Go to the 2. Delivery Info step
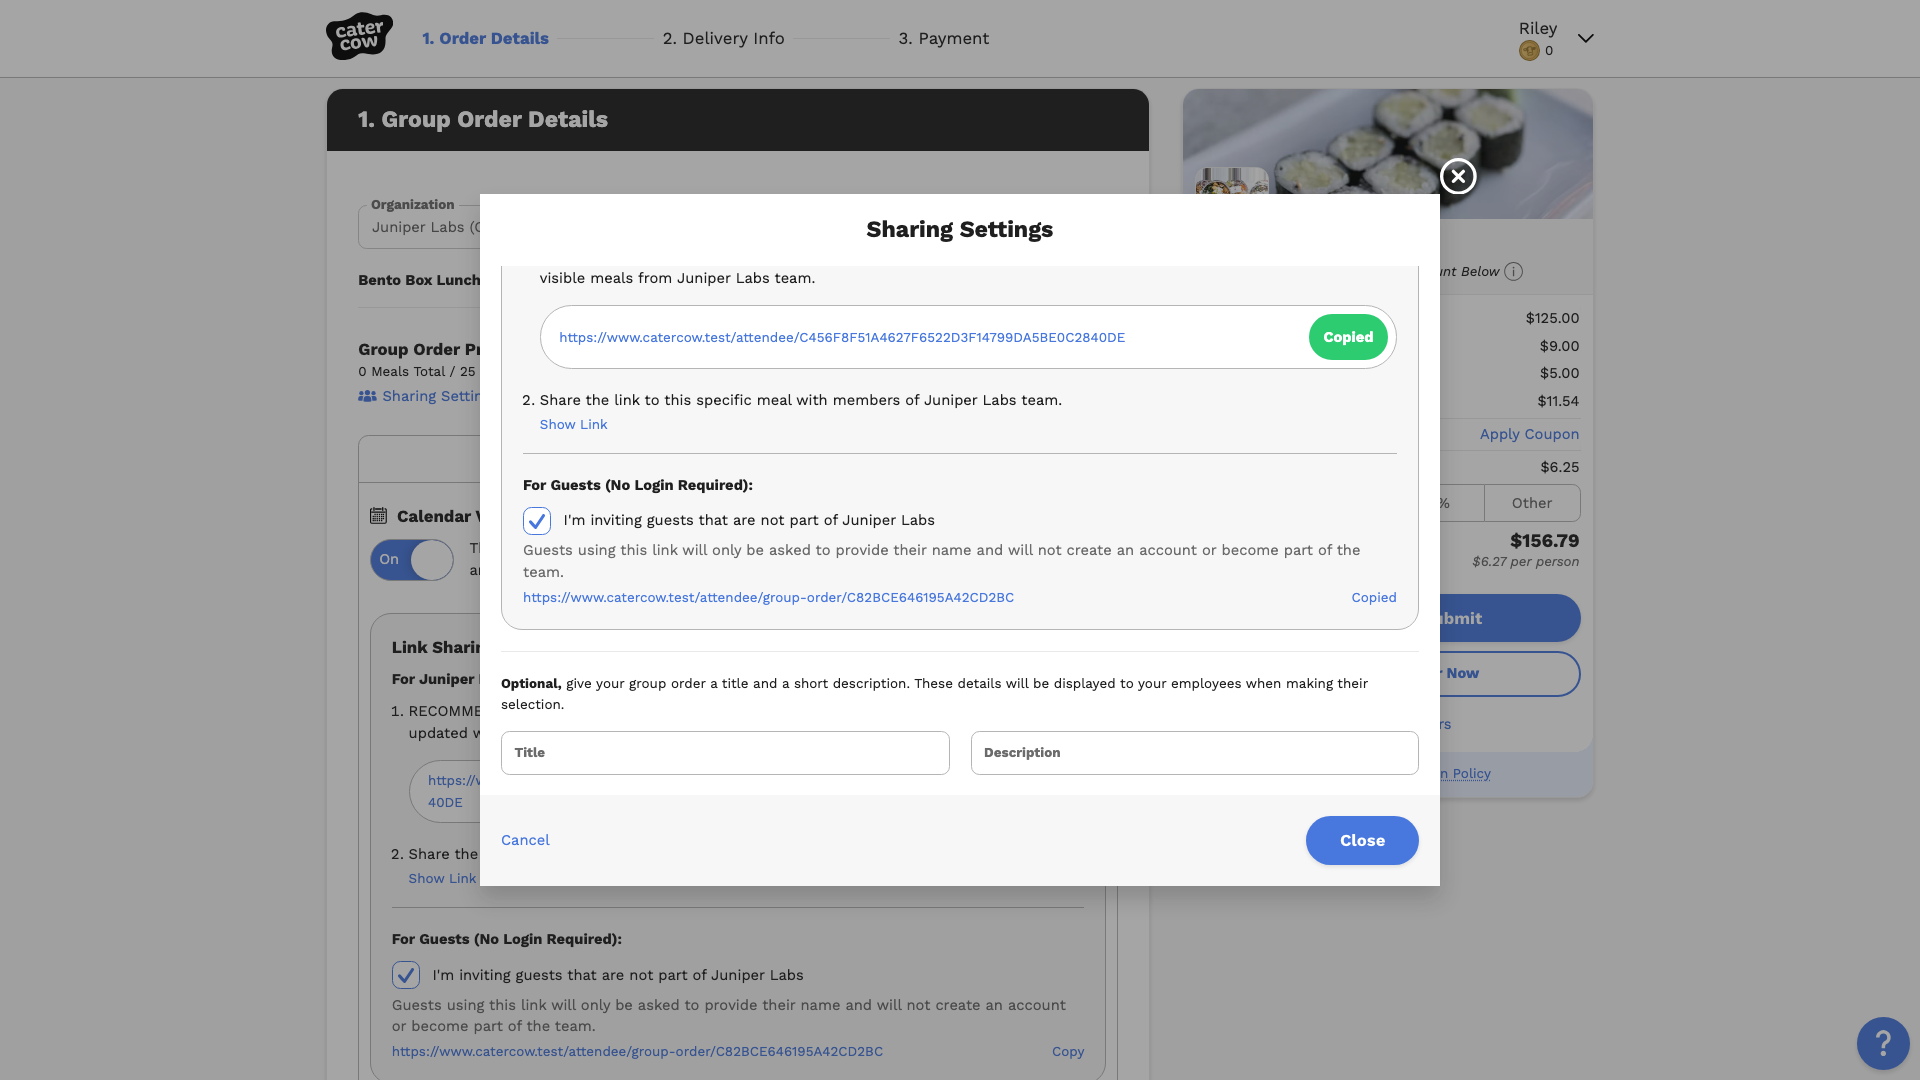The image size is (1920, 1080). [x=723, y=38]
